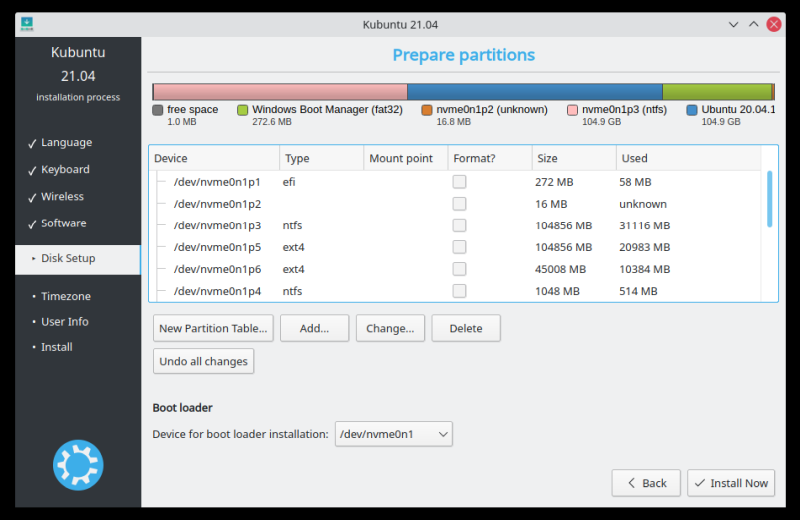The height and width of the screenshot is (520, 800).
Task: Click the blue Ubuntu 20.04.1 legend swatch
Action: point(692,110)
